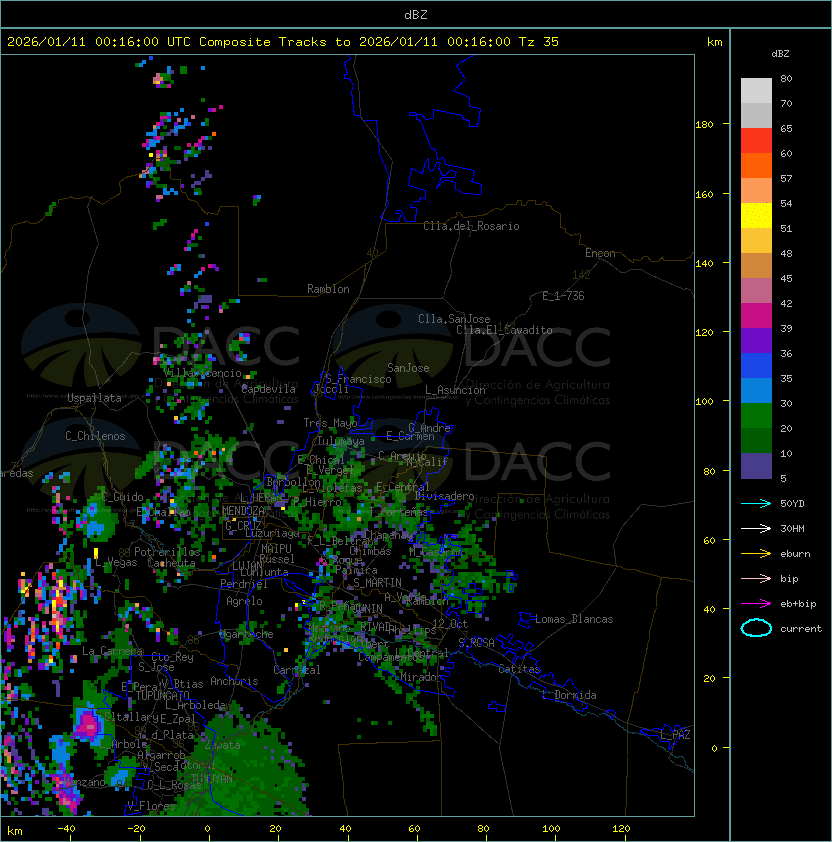Click the magenta storm cell near Cltallary

click(86, 725)
